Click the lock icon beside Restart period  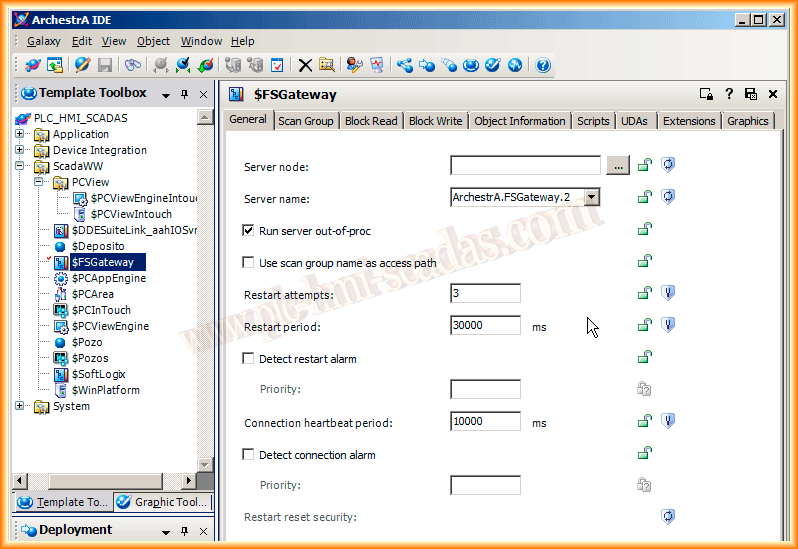(646, 325)
